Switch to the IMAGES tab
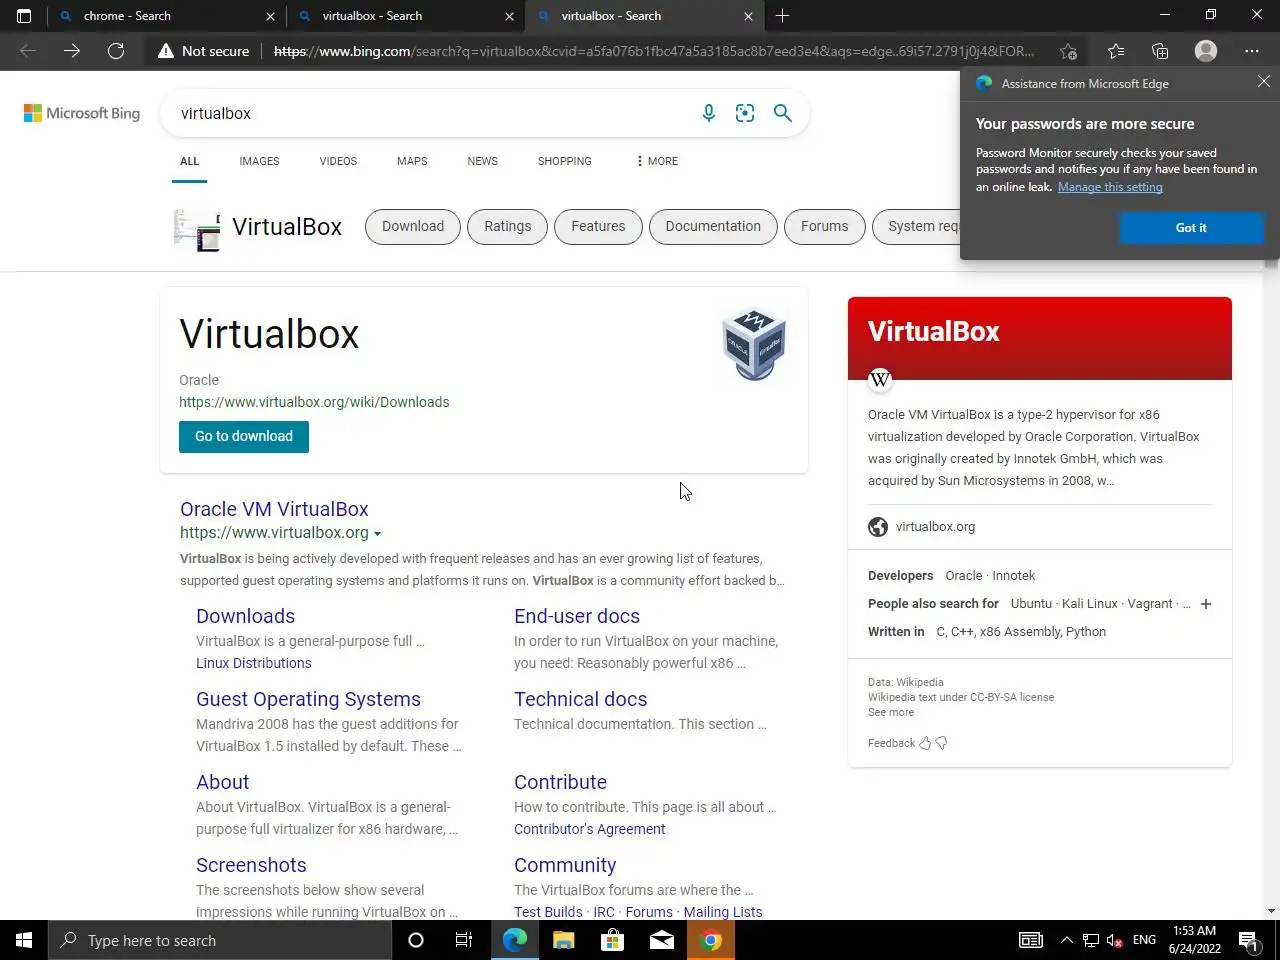 259,161
